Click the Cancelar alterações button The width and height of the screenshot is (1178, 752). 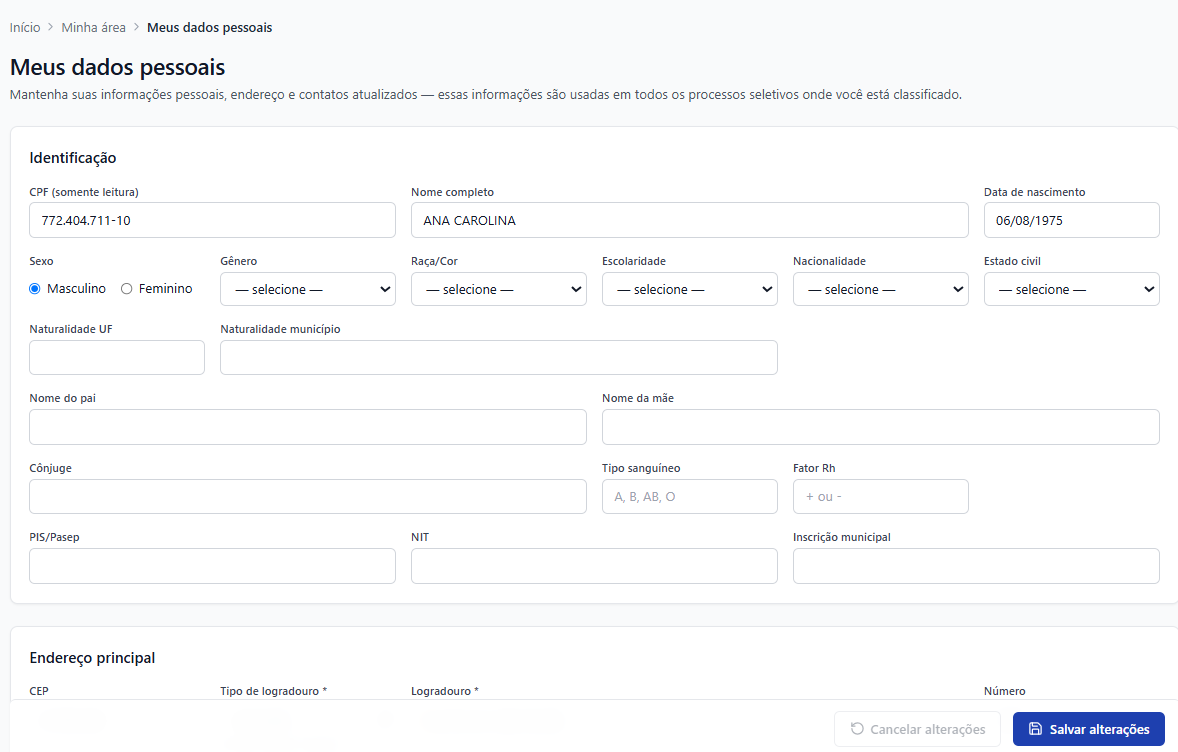tap(917, 729)
